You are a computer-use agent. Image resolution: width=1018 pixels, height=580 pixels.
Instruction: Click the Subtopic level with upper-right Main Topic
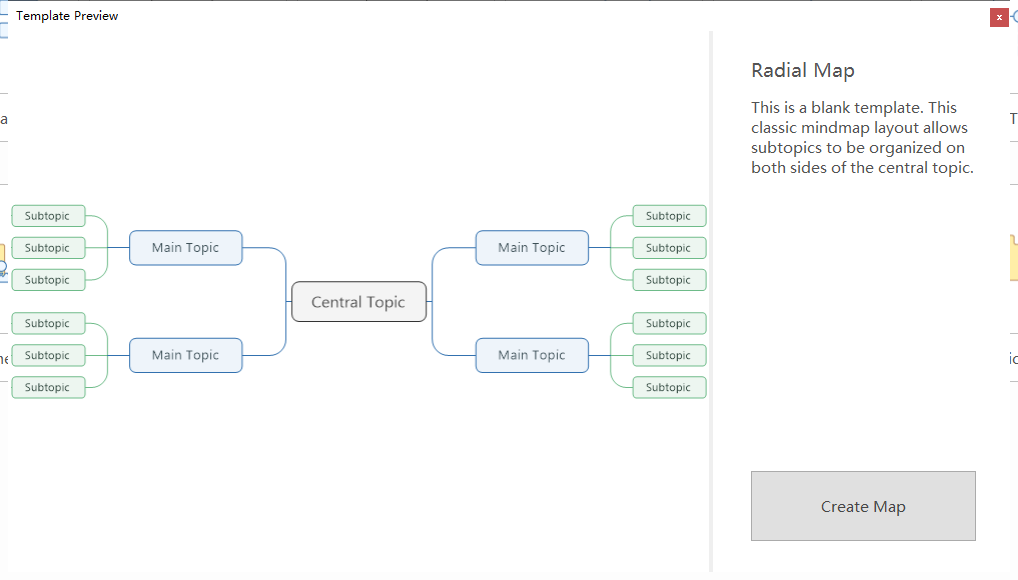[669, 247]
